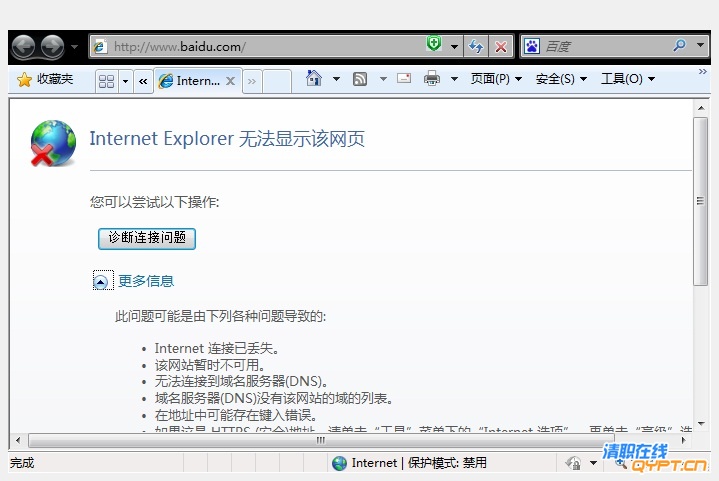
Task: Click the browser Back arrow button
Action: 23,47
